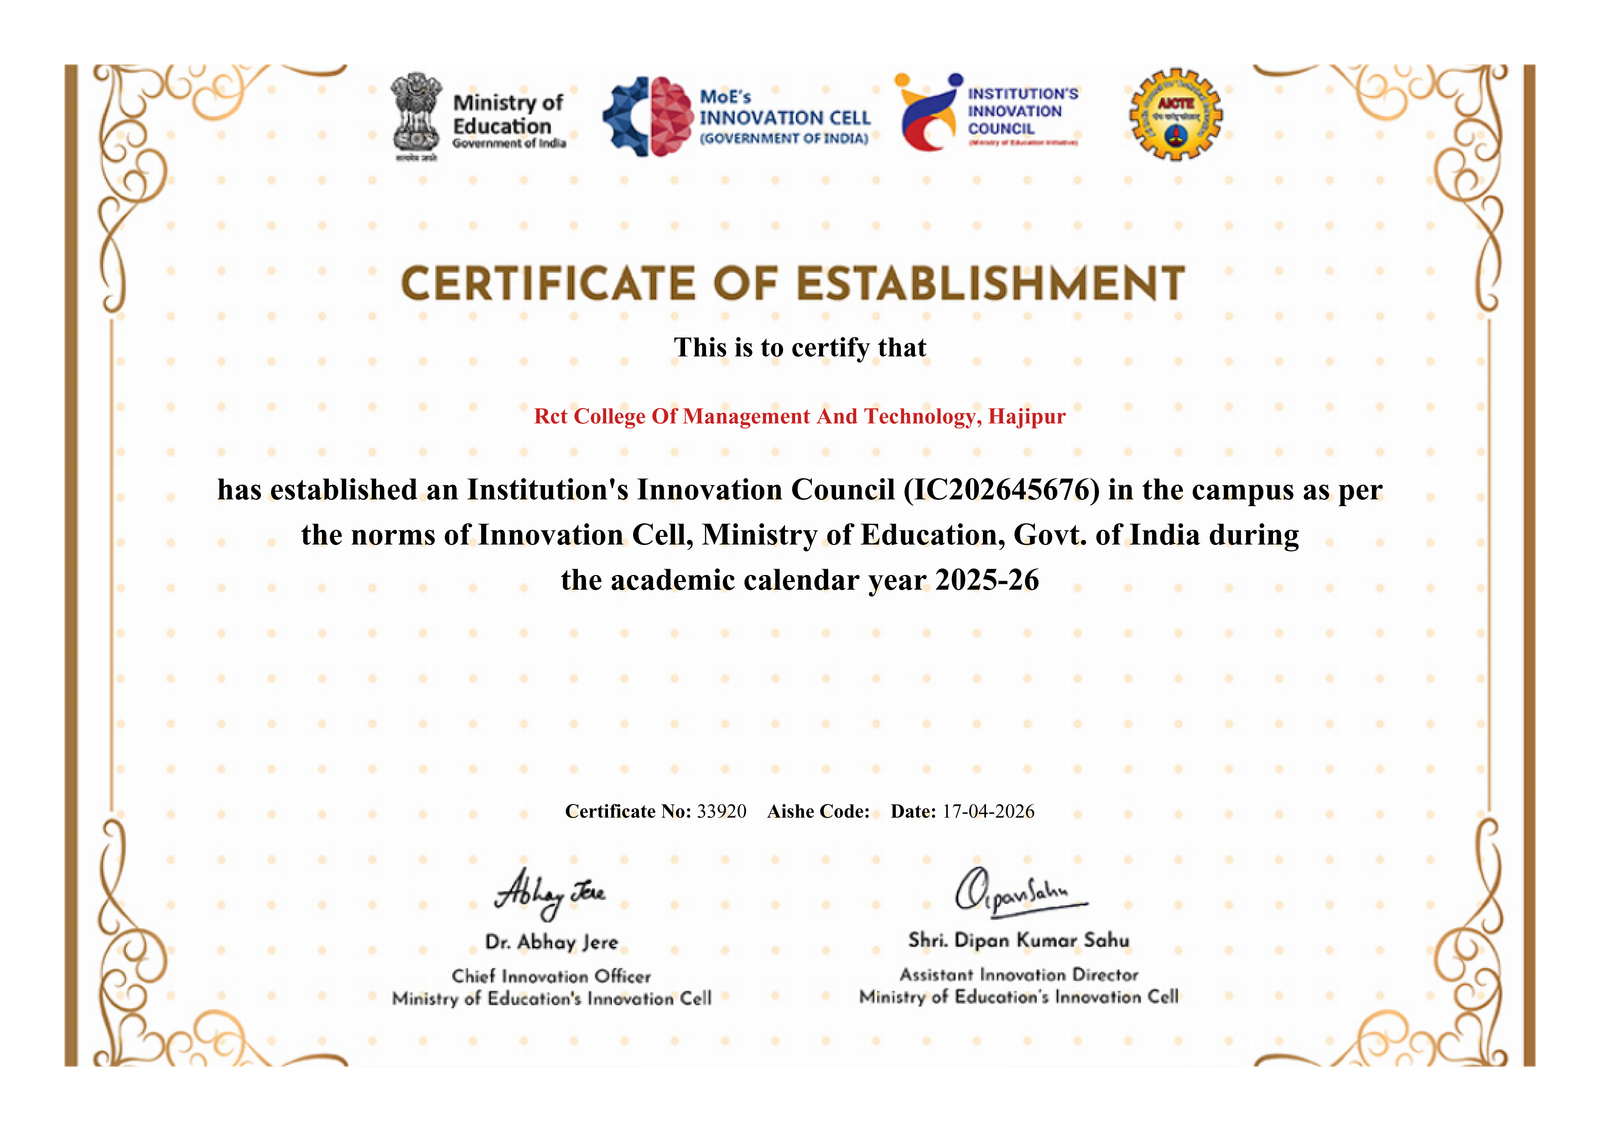Click the Certificate No 33920 text

tap(656, 811)
